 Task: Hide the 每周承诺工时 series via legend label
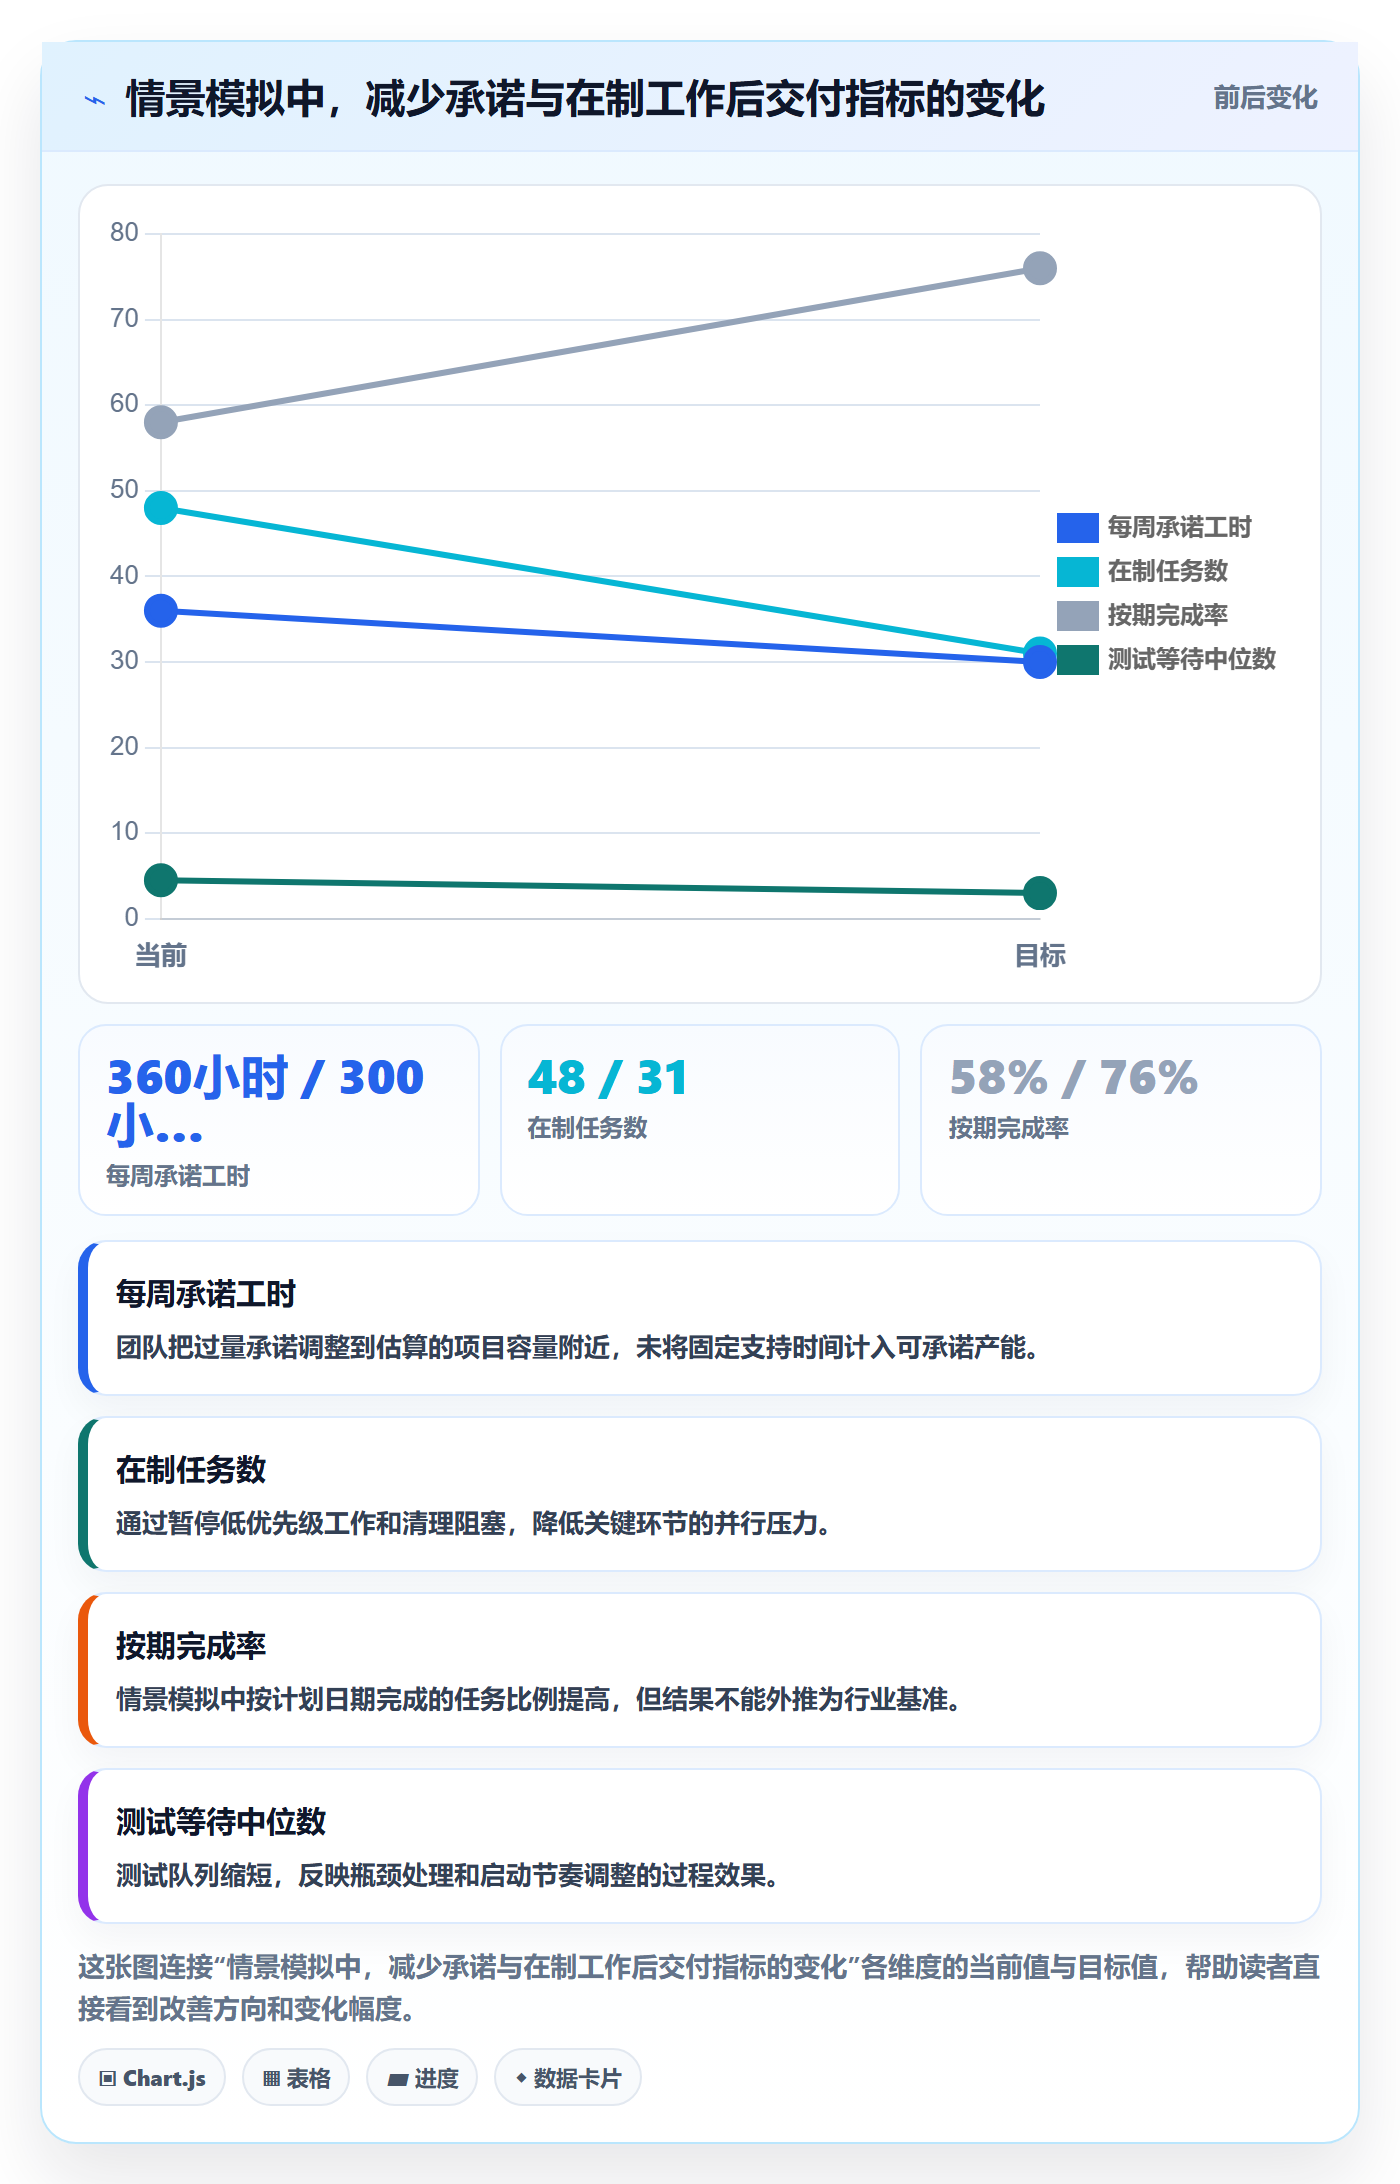[x=1179, y=527]
